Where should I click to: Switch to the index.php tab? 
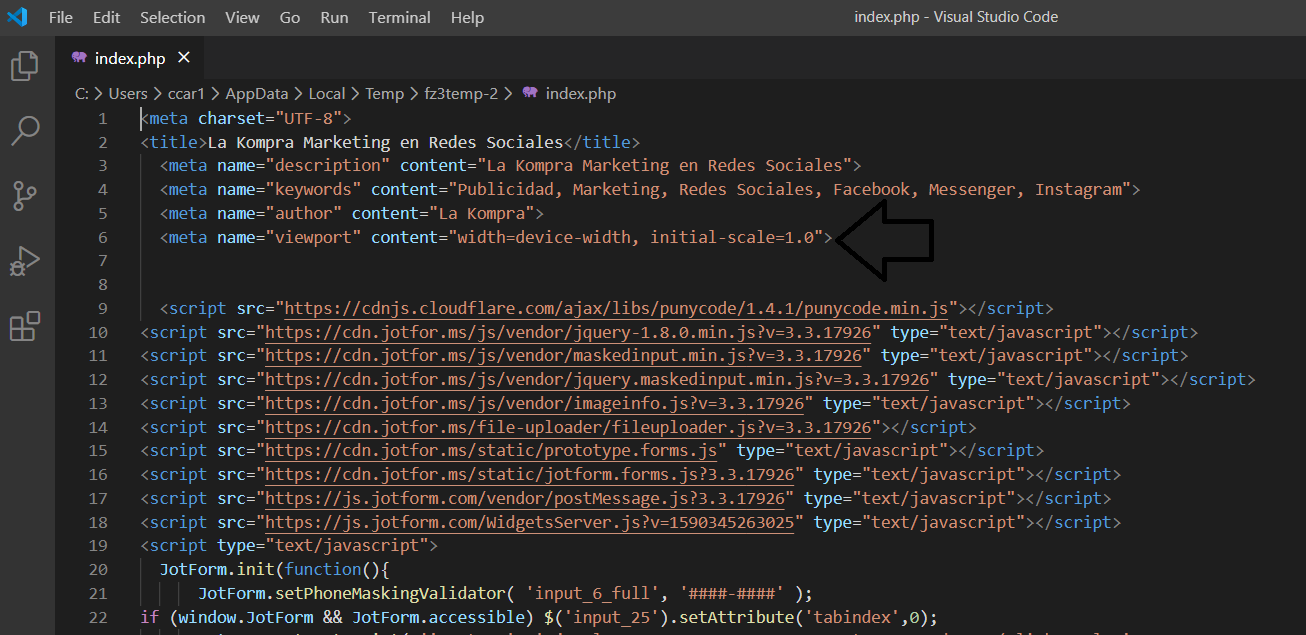[130, 58]
